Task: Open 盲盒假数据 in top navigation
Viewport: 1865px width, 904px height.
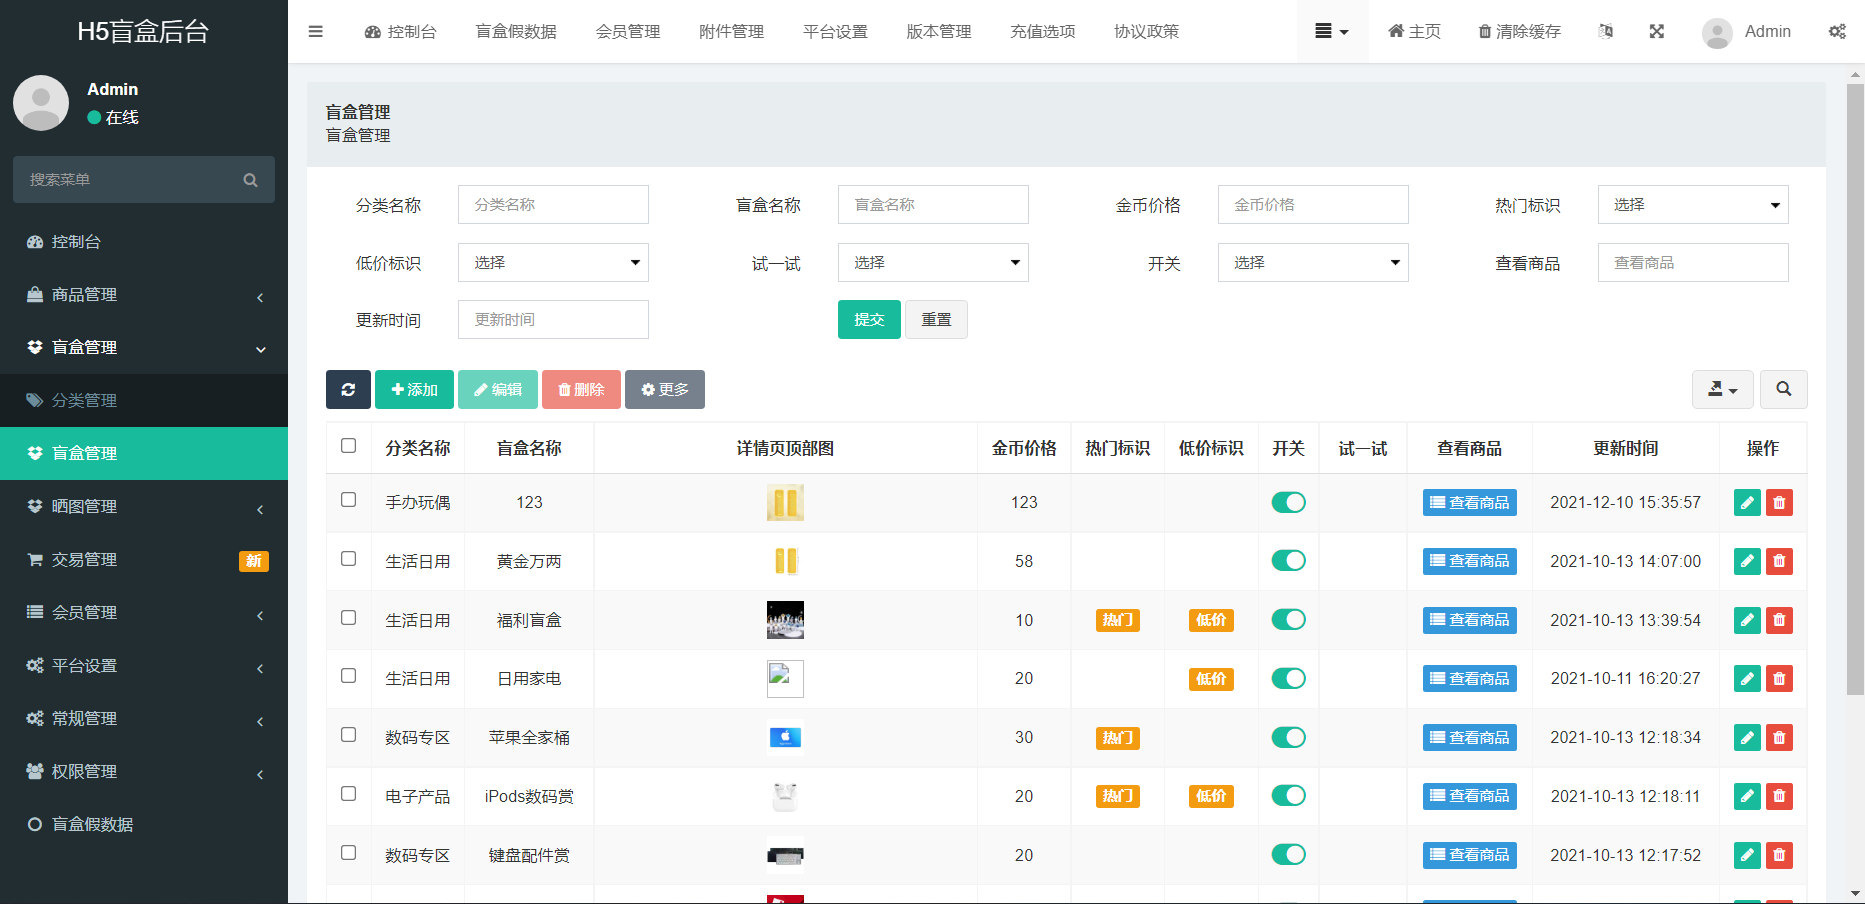Action: point(516,32)
